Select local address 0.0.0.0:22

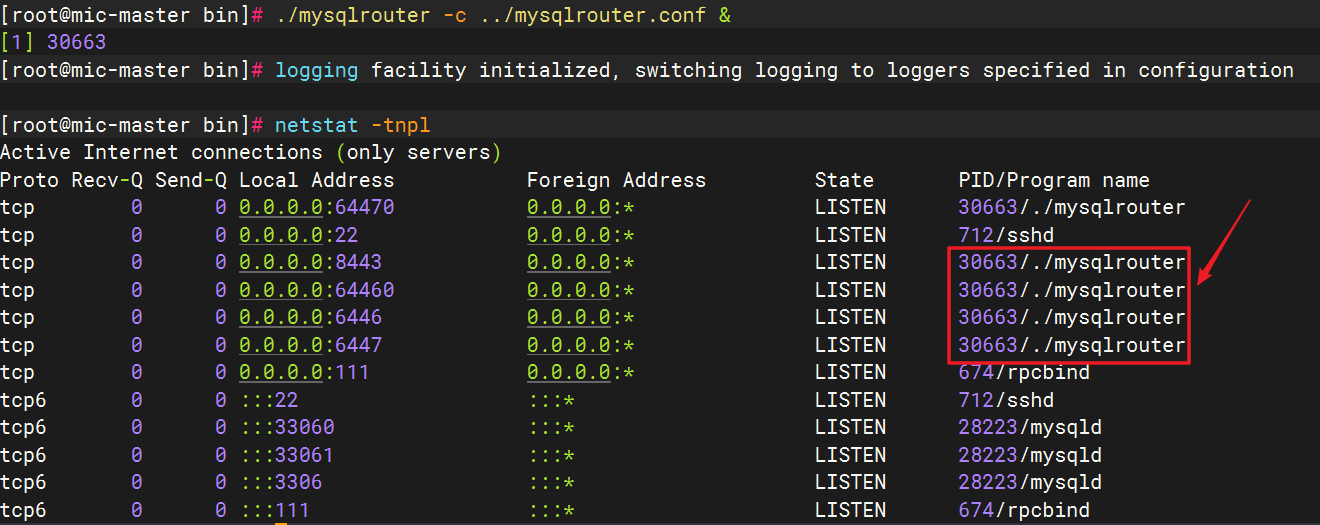299,235
